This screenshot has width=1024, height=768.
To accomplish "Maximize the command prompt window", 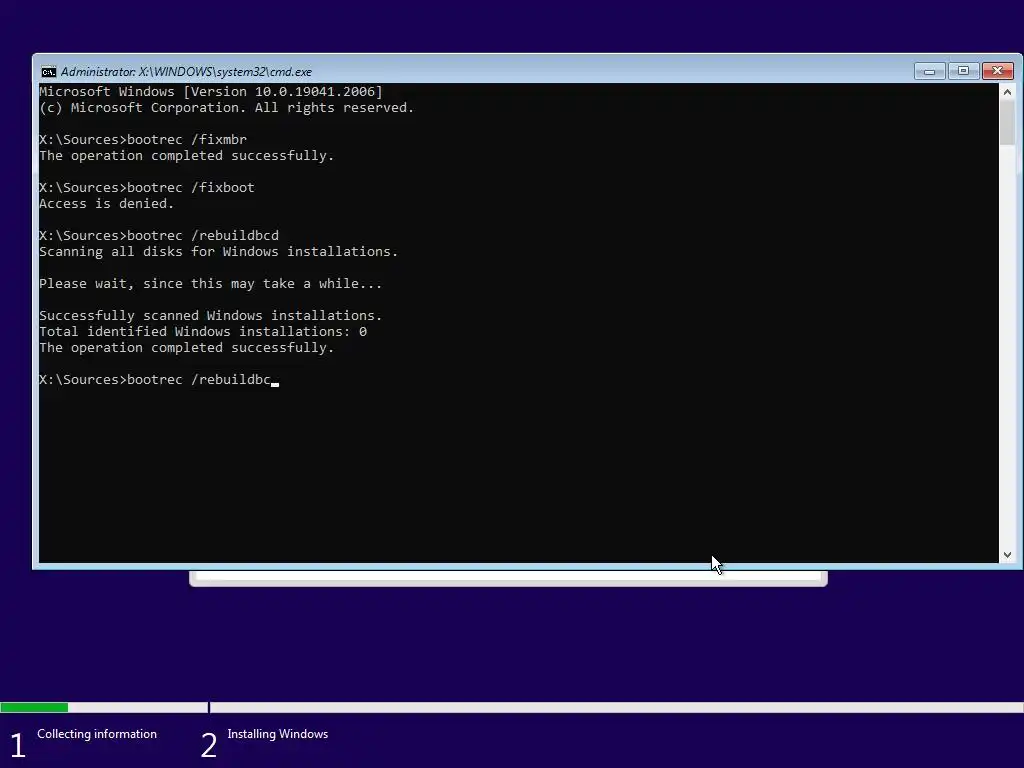I will pyautogui.click(x=963, y=71).
